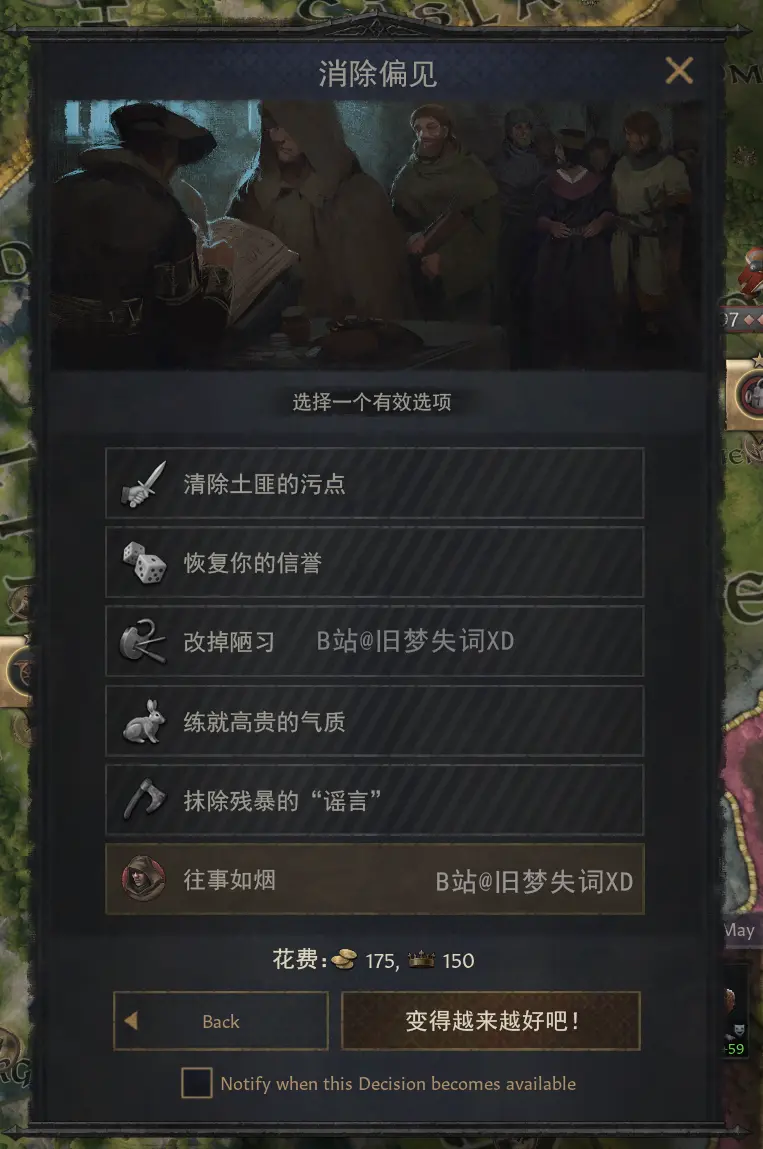
Task: Click the gold coins cost icon
Action: coord(344,959)
